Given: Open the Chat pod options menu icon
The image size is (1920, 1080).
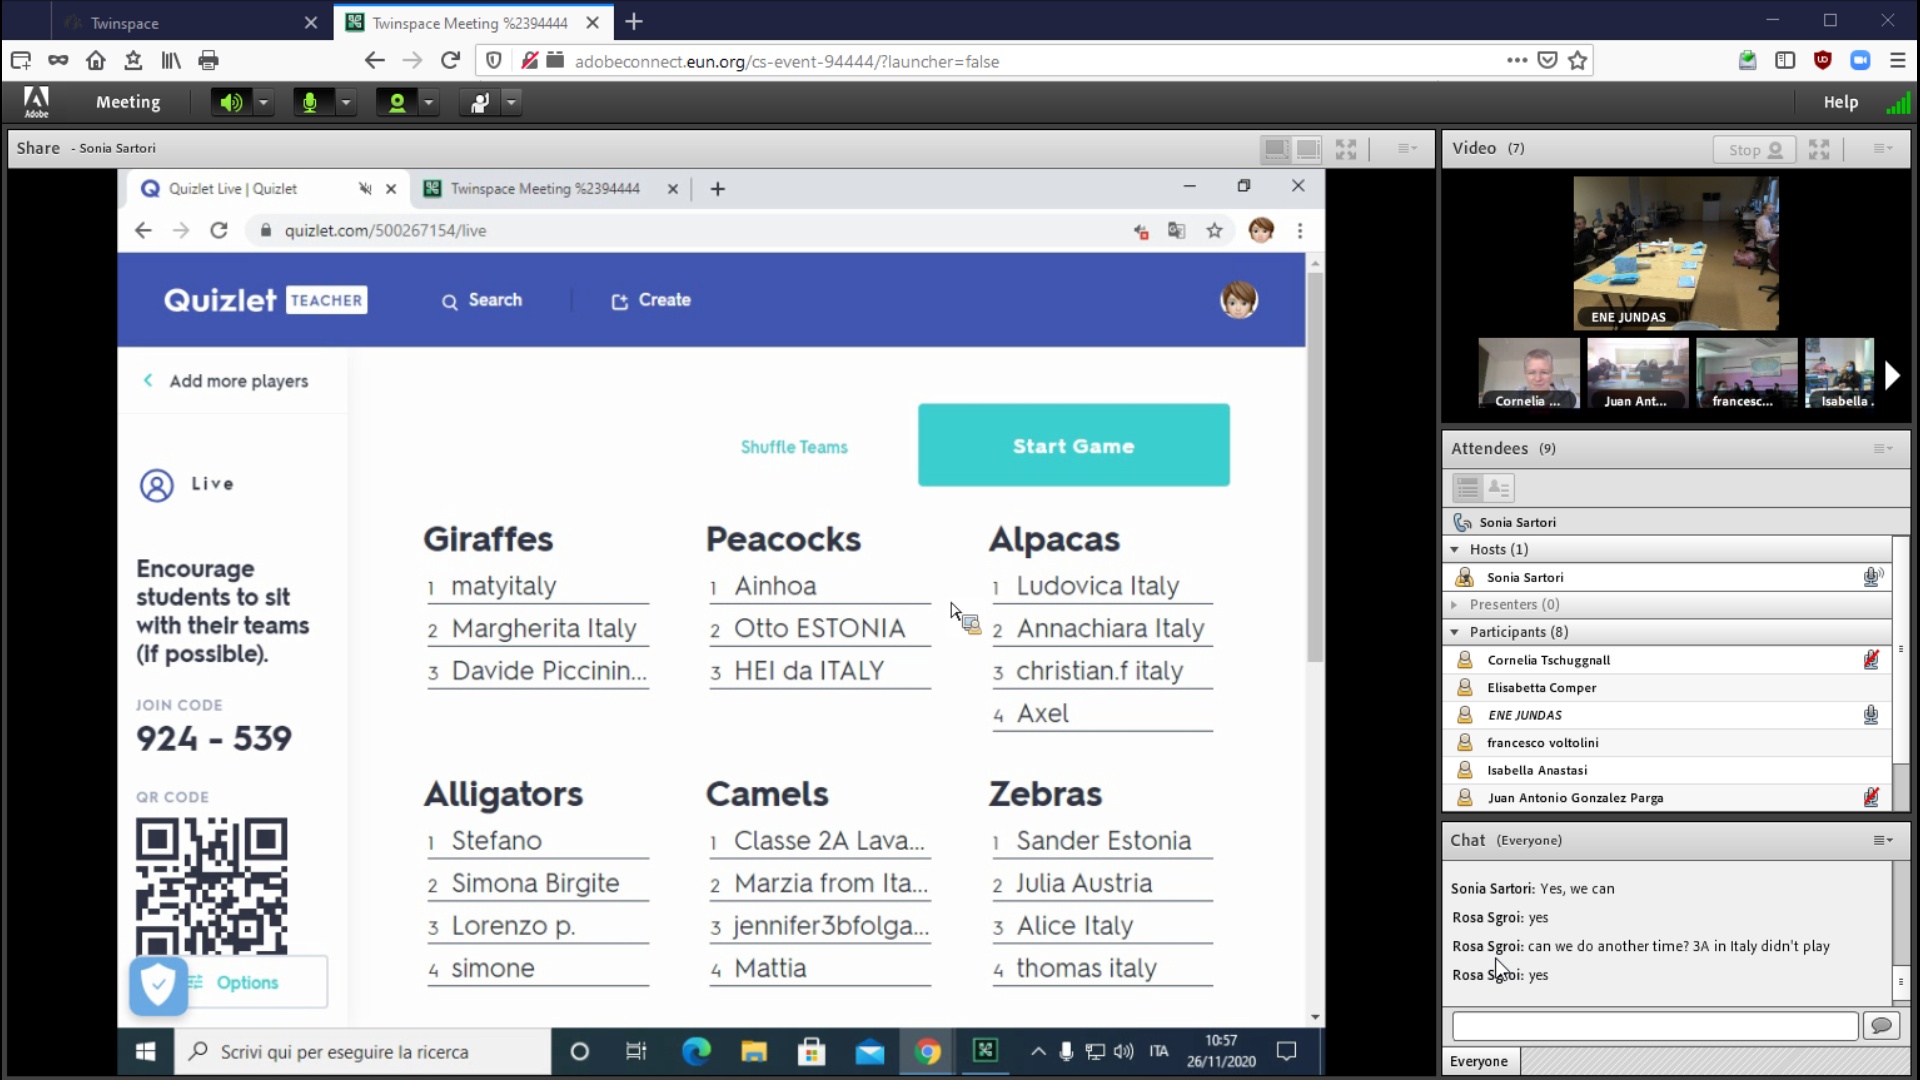Looking at the screenshot, I should tap(1882, 840).
